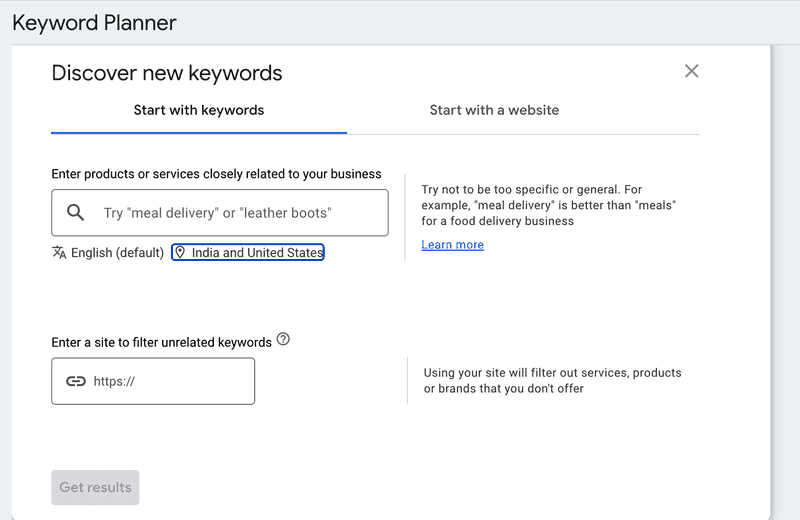Show help for site filter question mark
The image size is (800, 520).
click(283, 339)
